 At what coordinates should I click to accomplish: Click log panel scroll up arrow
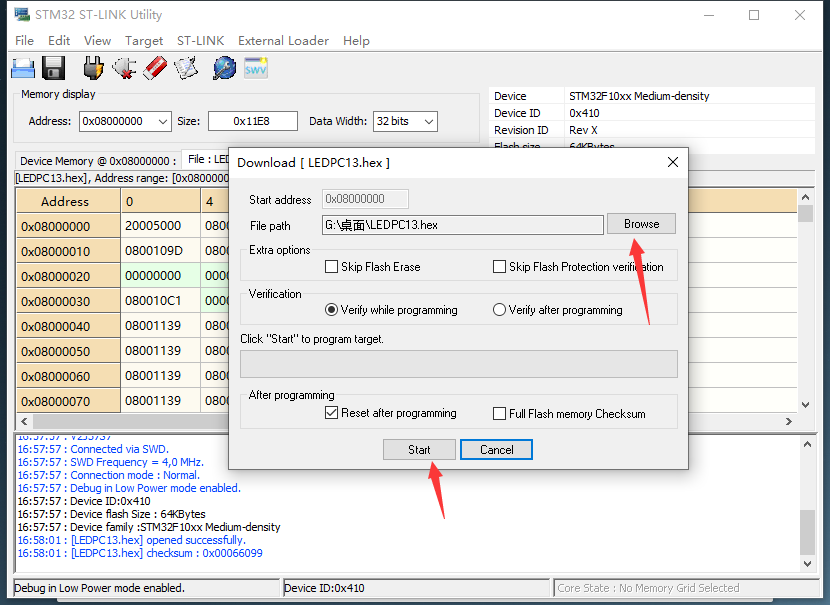click(807, 444)
